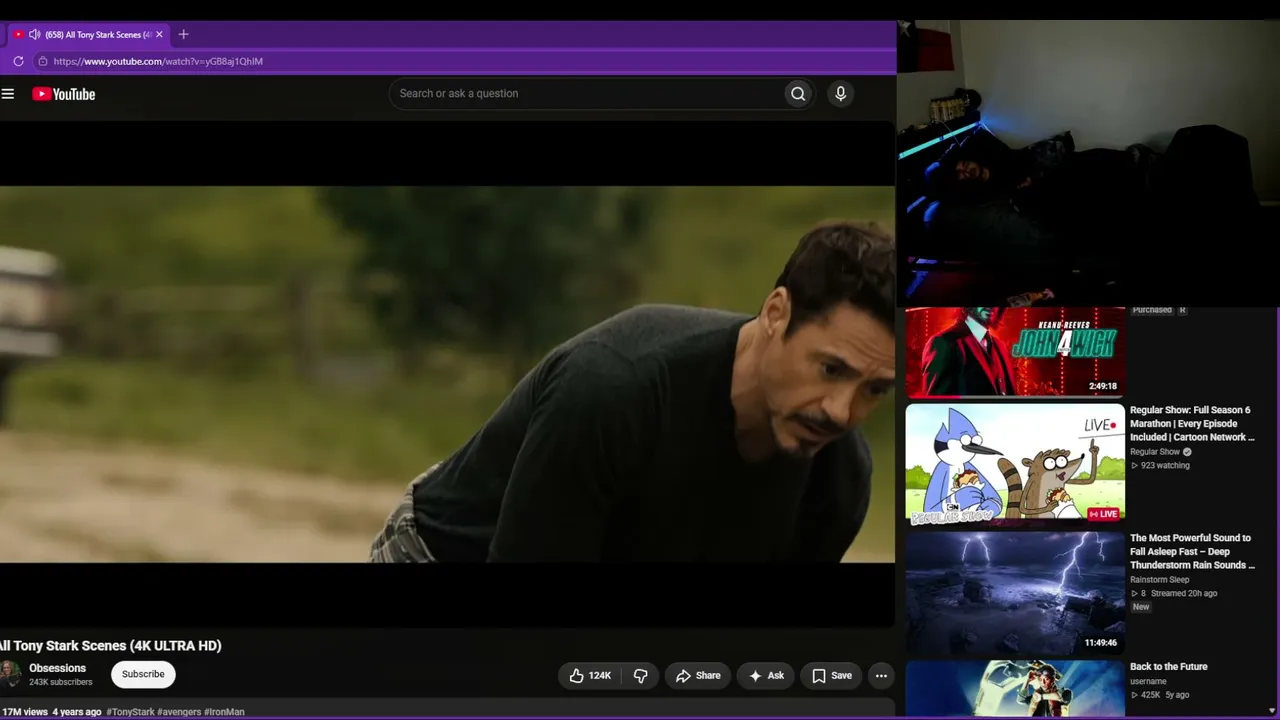Click the '243K subscribers' count

click(61, 683)
